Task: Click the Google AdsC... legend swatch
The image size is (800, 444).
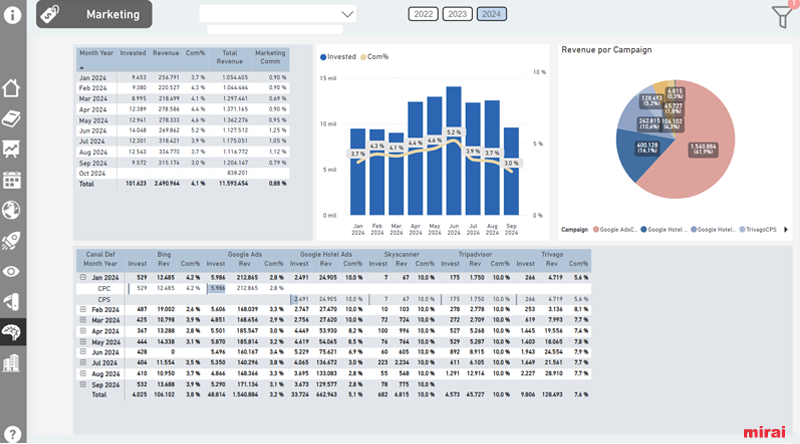Action: [x=595, y=230]
